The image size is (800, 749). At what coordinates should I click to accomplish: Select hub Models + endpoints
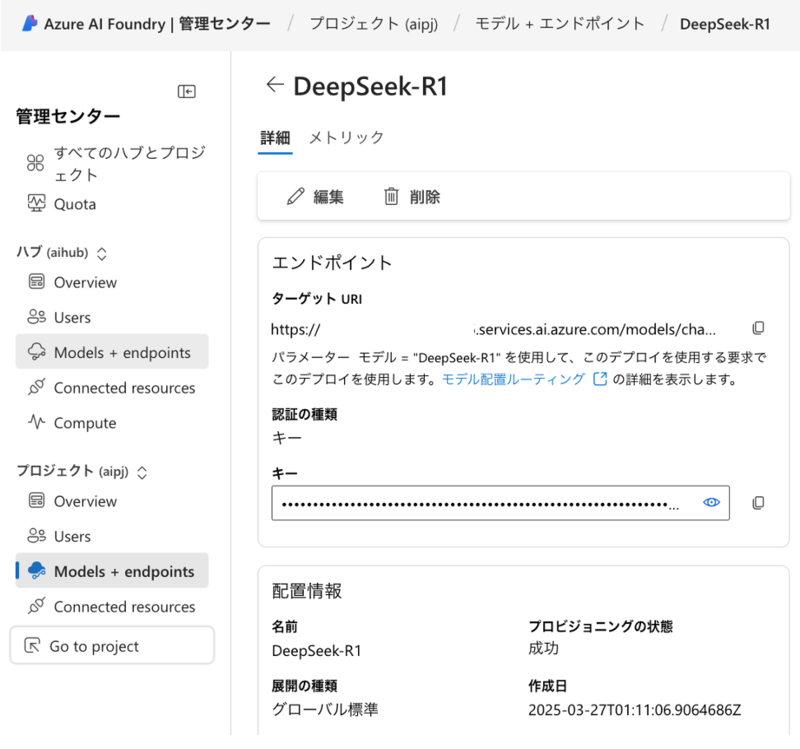(x=112, y=352)
